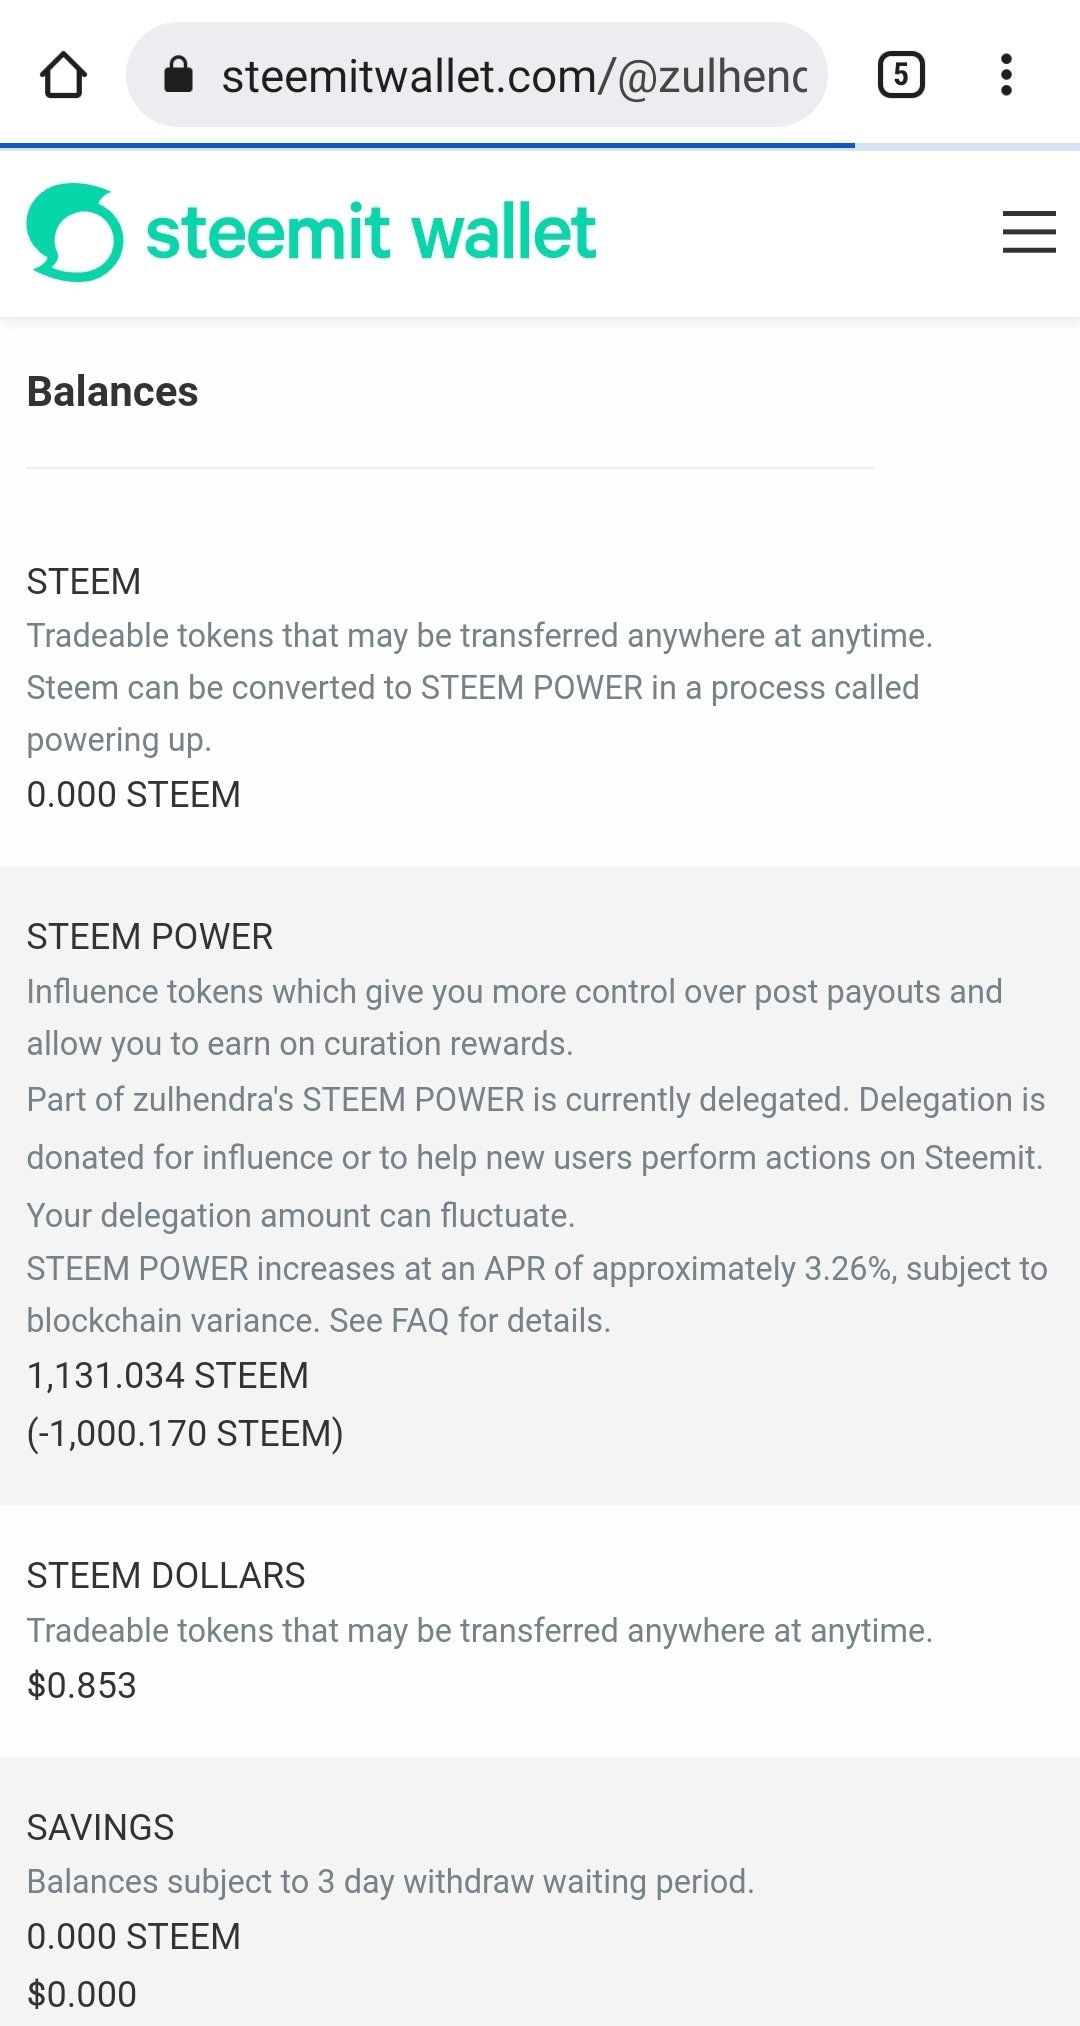Viewport: 1080px width, 2026px height.
Task: Tap the browser home icon
Action: (x=63, y=75)
